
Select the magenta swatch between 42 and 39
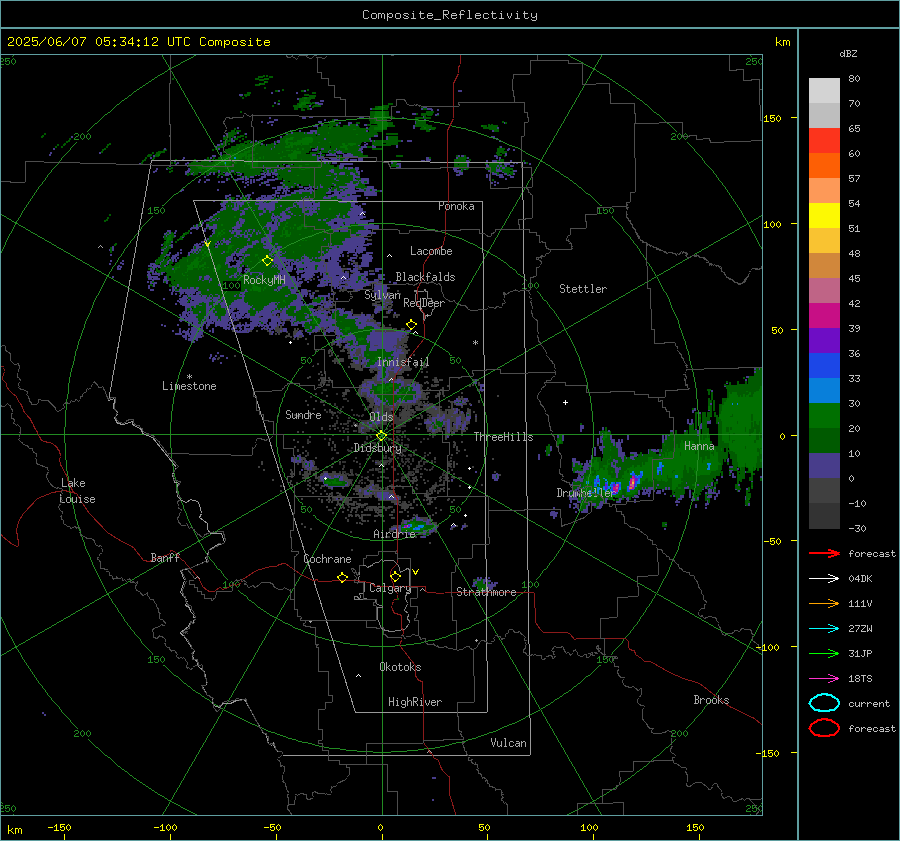tap(824, 315)
